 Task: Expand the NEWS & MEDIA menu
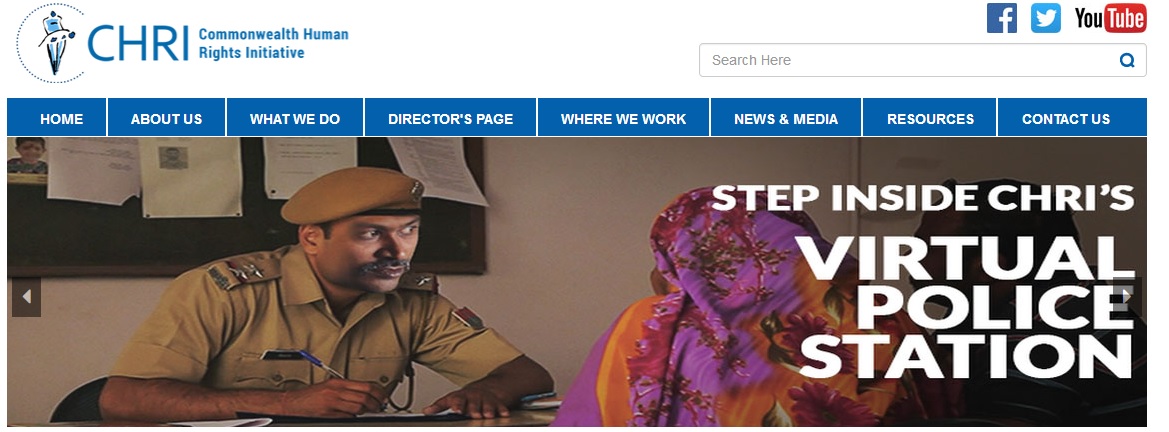(786, 118)
